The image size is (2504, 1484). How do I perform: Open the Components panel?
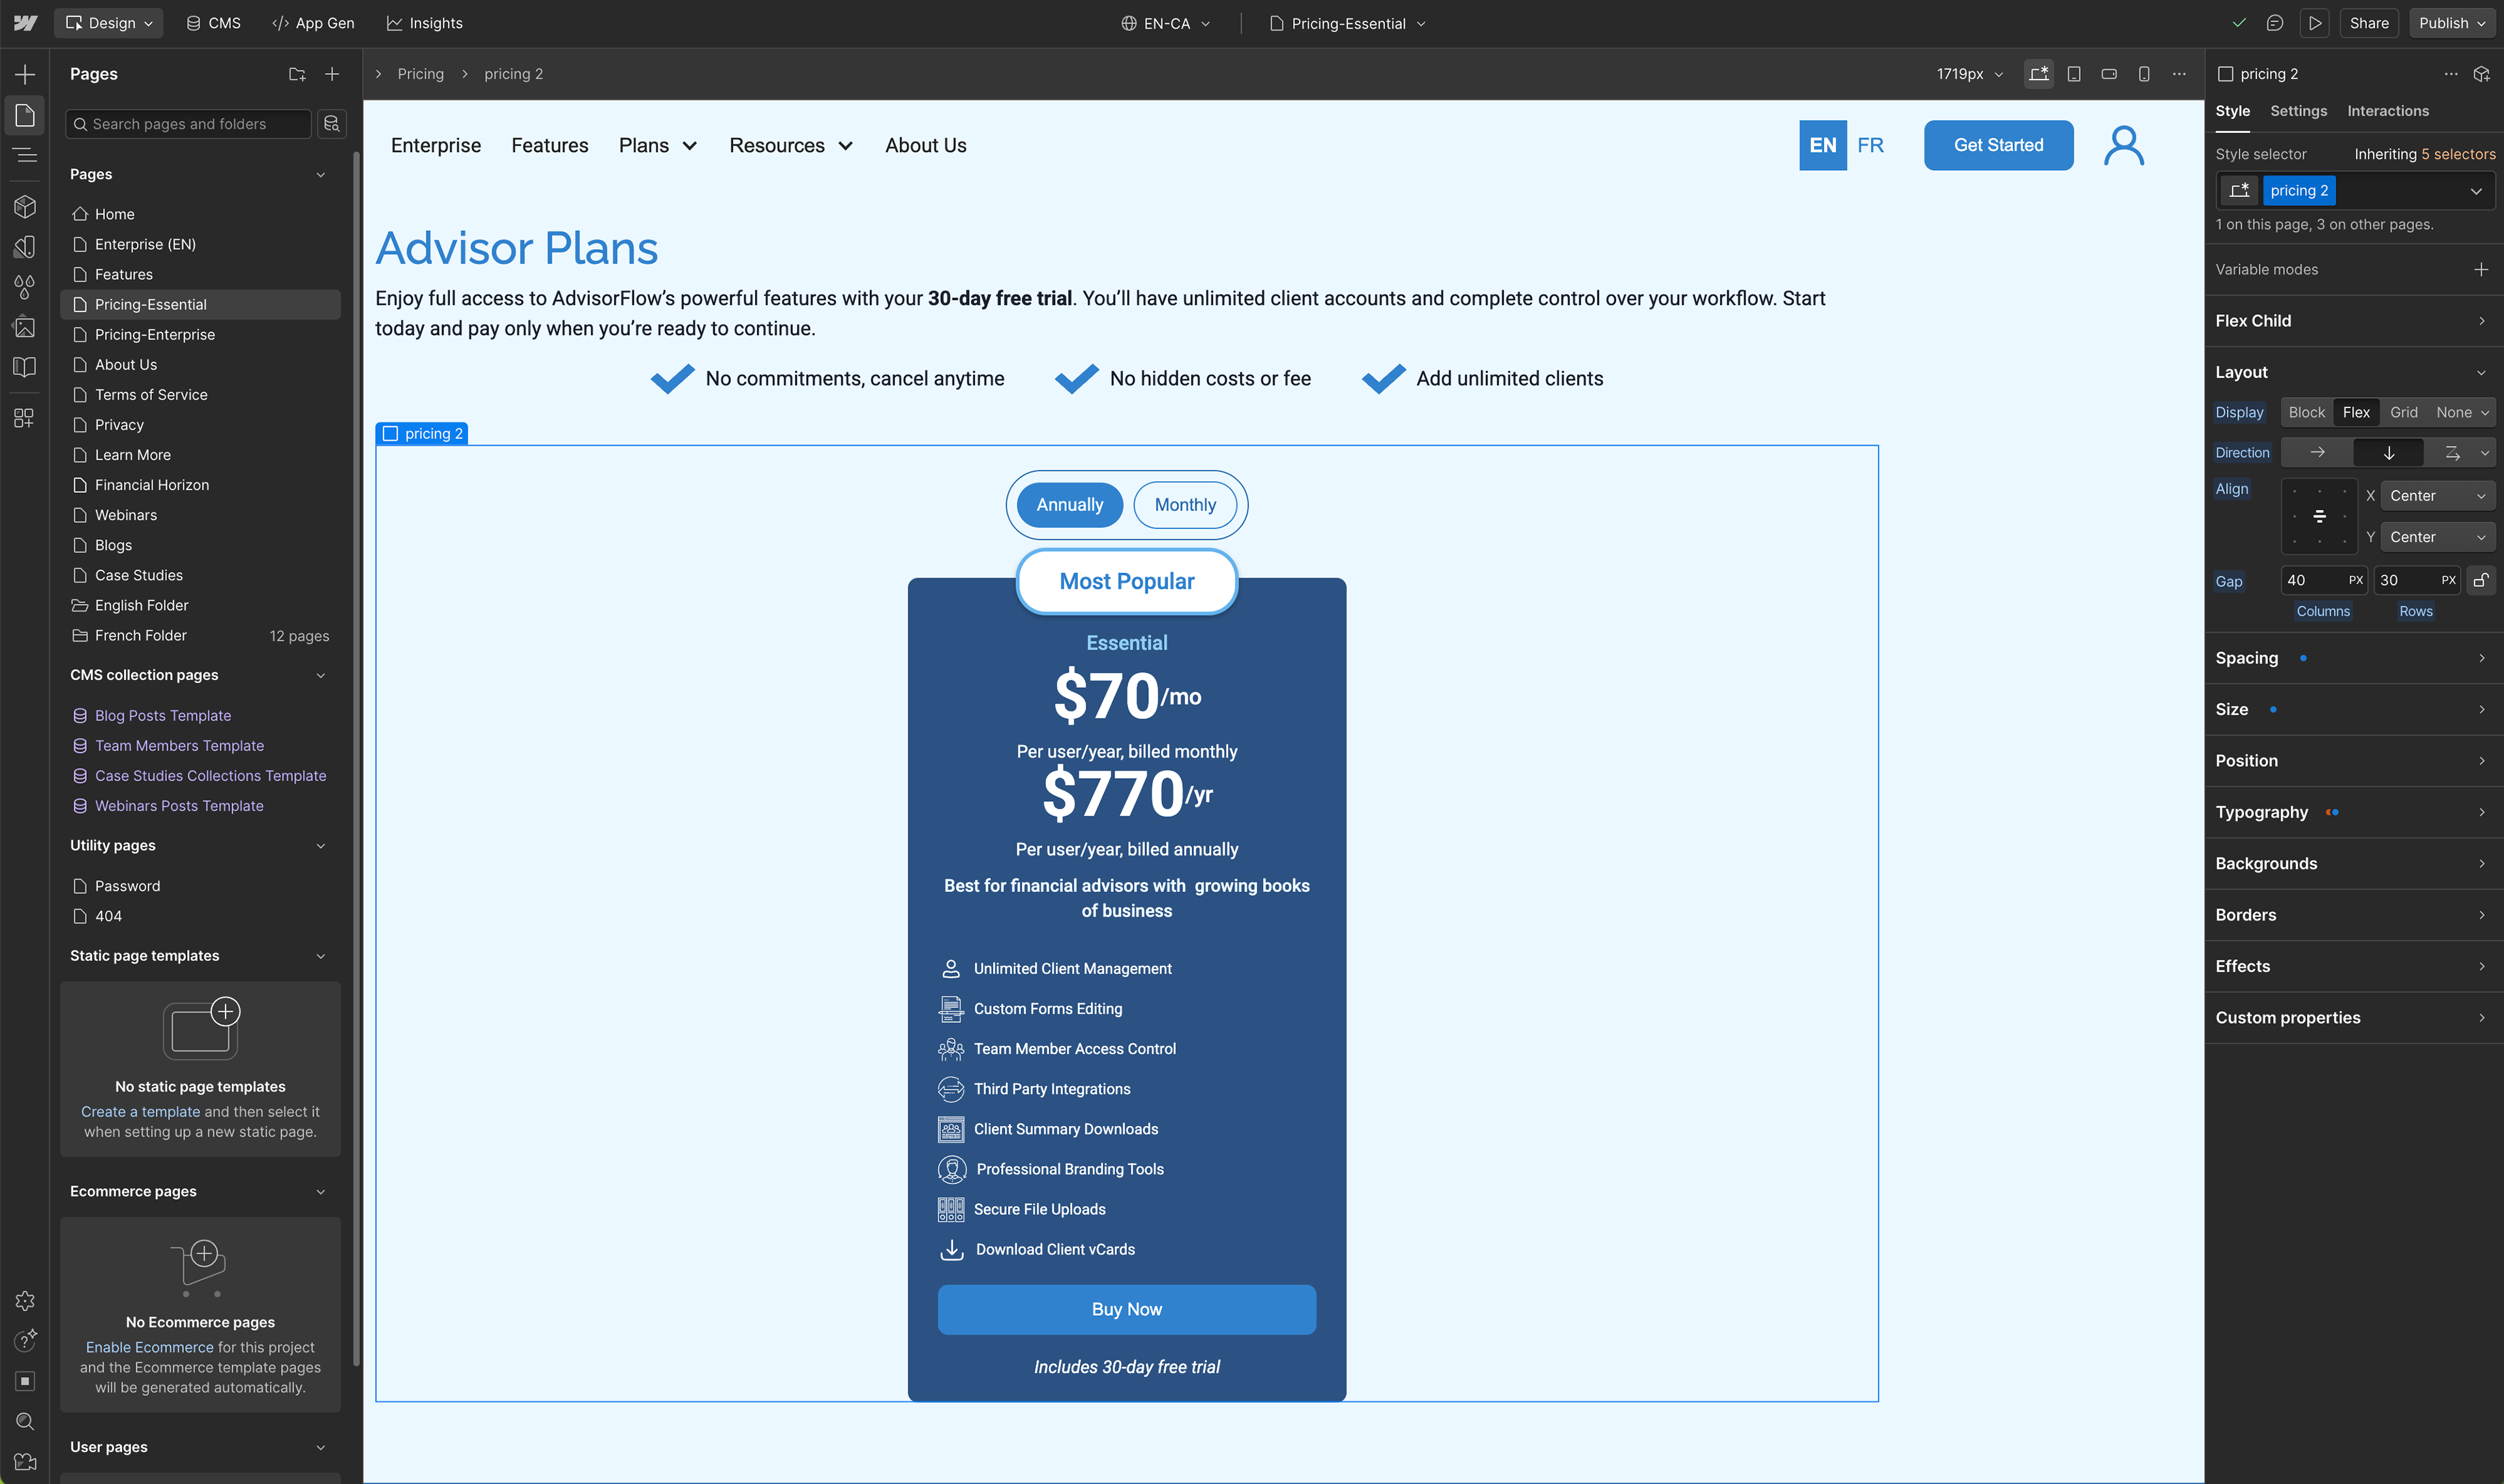pos(24,207)
